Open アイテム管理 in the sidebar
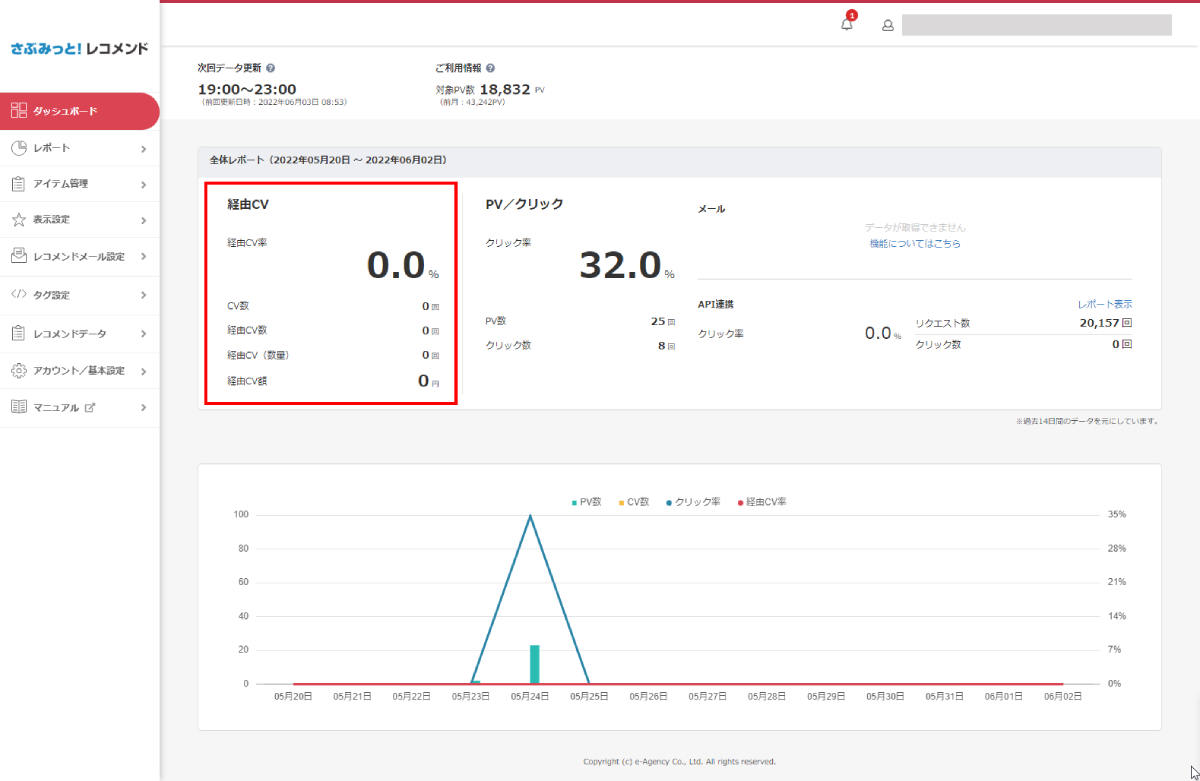 pyautogui.click(x=79, y=184)
